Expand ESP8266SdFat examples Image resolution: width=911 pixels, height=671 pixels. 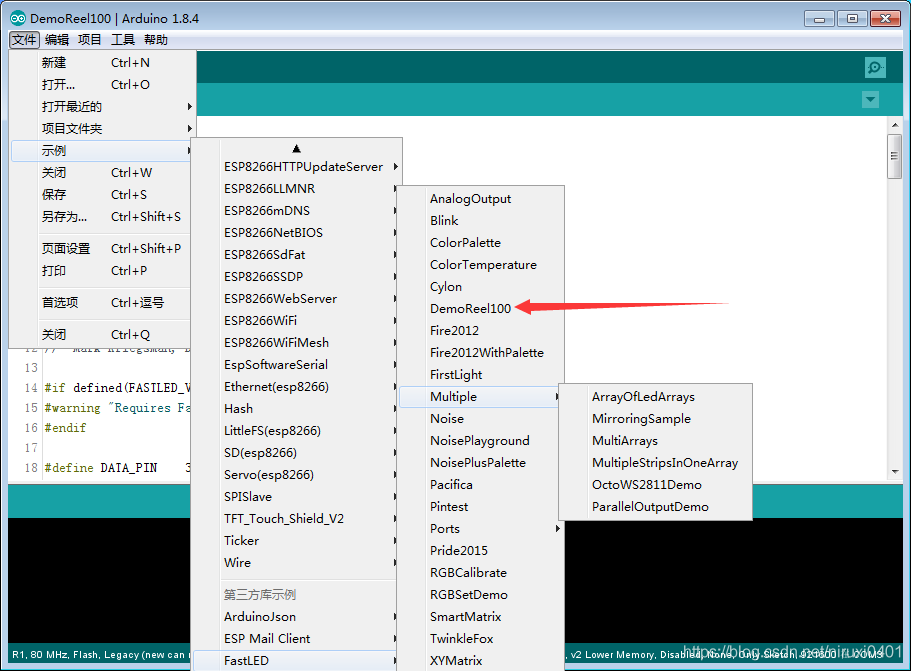click(x=296, y=255)
